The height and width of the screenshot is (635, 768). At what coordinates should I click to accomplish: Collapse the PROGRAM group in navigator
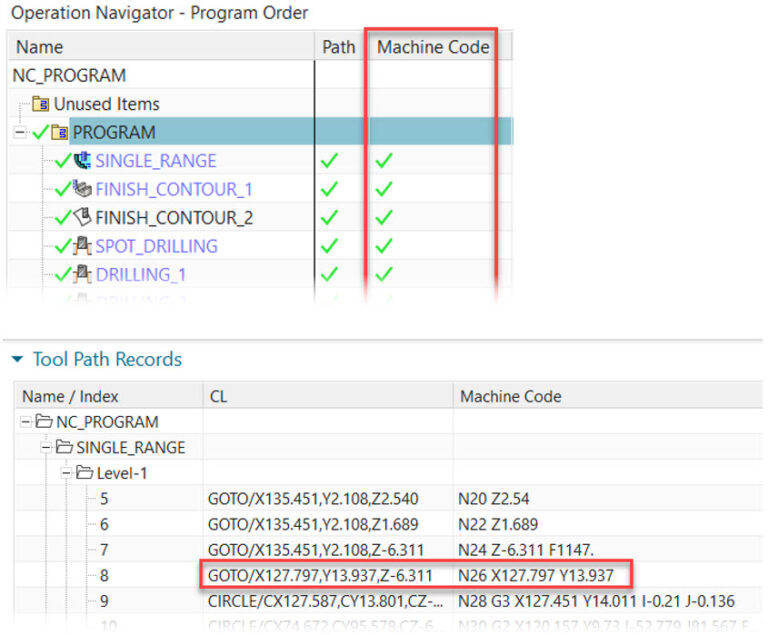(19, 132)
